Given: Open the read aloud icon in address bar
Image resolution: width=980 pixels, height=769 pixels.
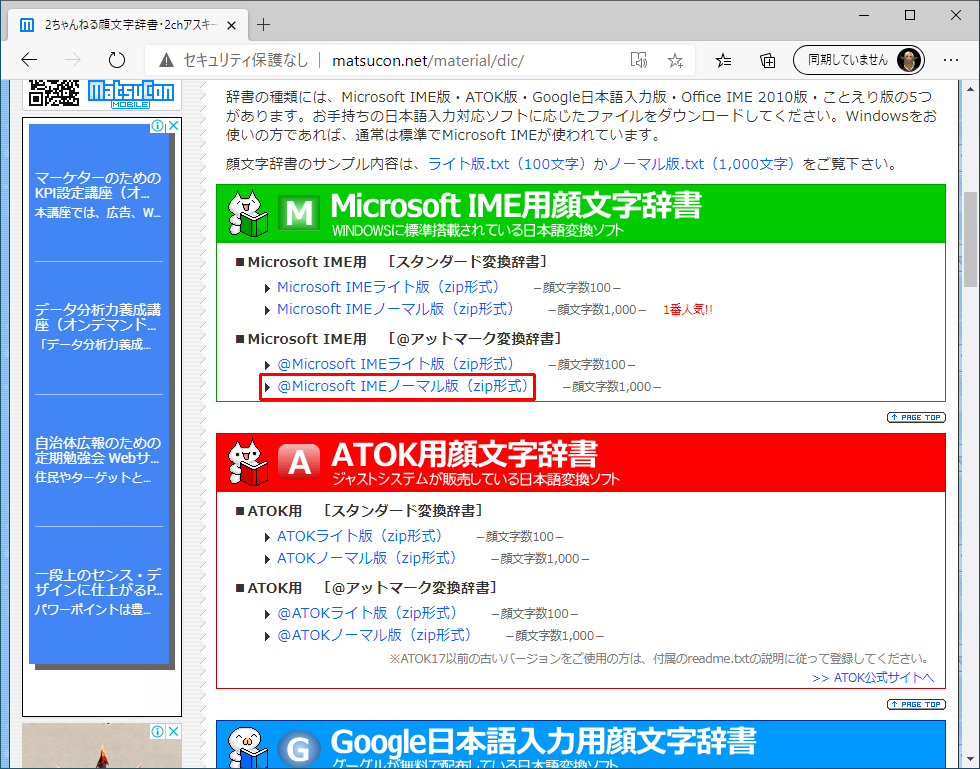Looking at the screenshot, I should click(x=639, y=60).
